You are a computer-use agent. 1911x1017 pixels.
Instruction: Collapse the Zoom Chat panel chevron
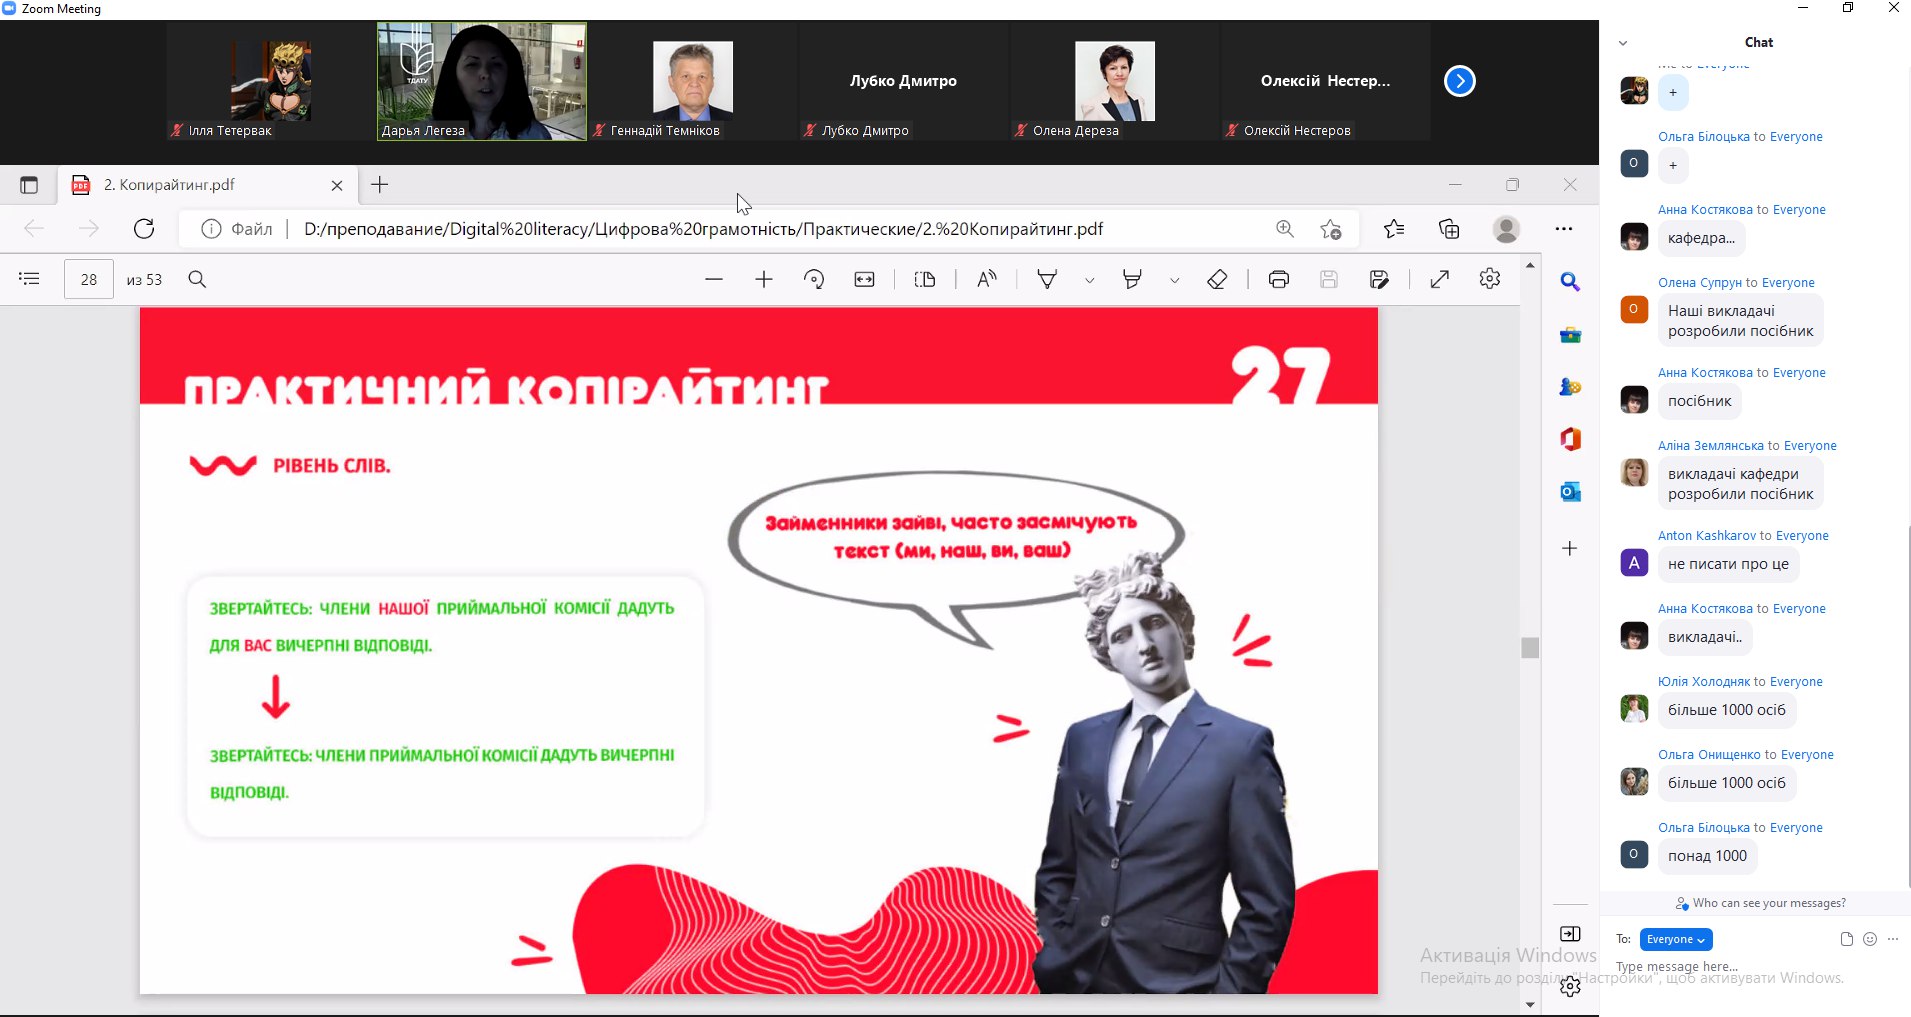click(x=1623, y=43)
